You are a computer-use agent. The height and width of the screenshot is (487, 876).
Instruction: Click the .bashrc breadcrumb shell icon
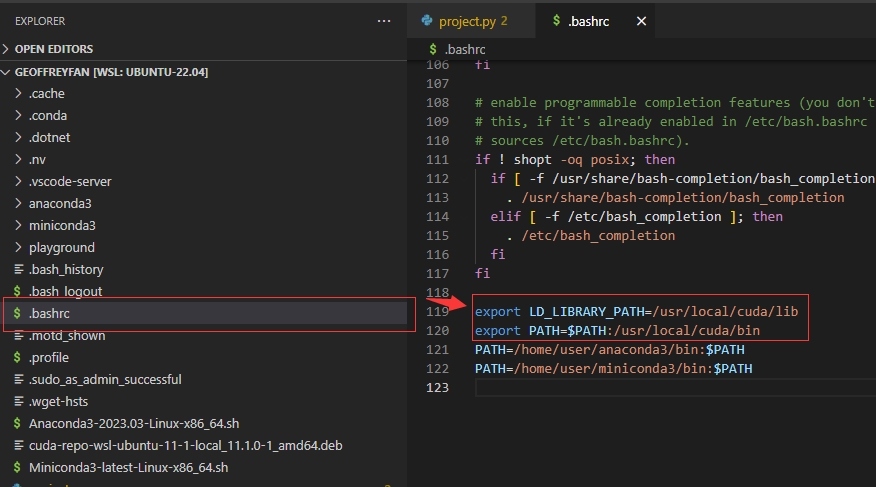pyautogui.click(x=432, y=48)
